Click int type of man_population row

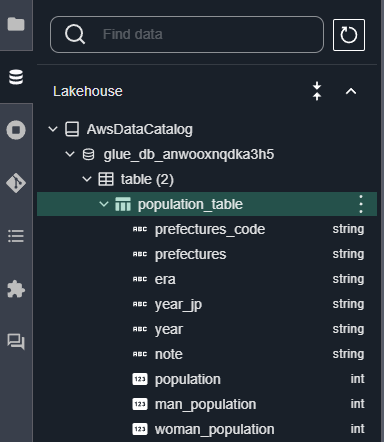tap(357, 404)
